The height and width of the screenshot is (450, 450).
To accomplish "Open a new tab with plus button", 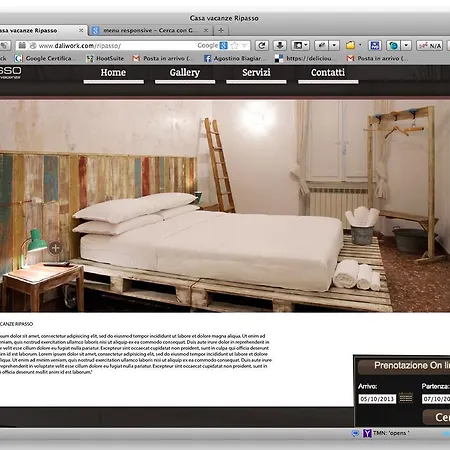I will pyautogui.click(x=221, y=30).
